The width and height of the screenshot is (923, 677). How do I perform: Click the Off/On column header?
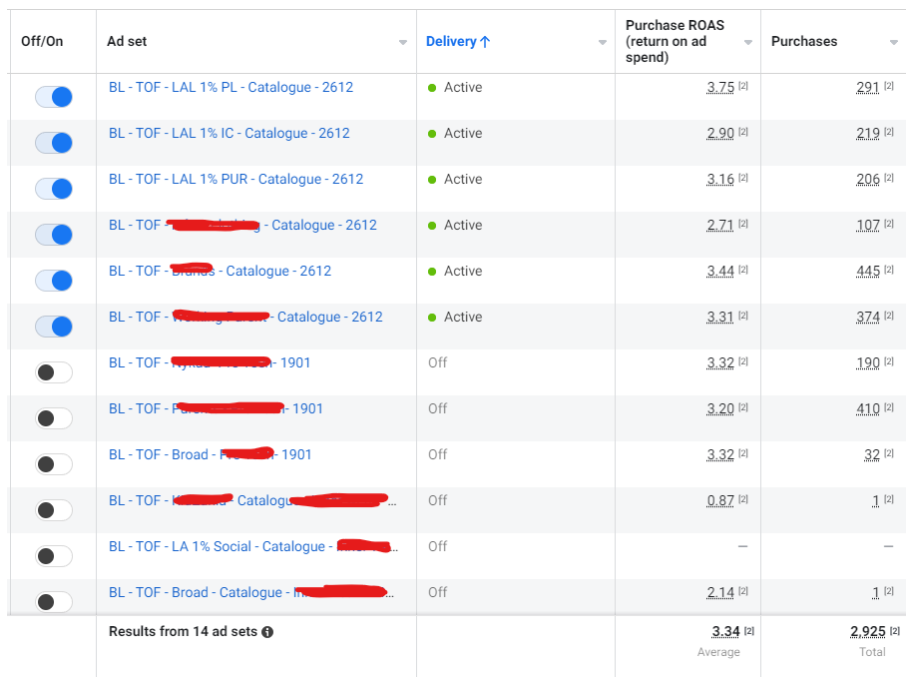[x=43, y=42]
